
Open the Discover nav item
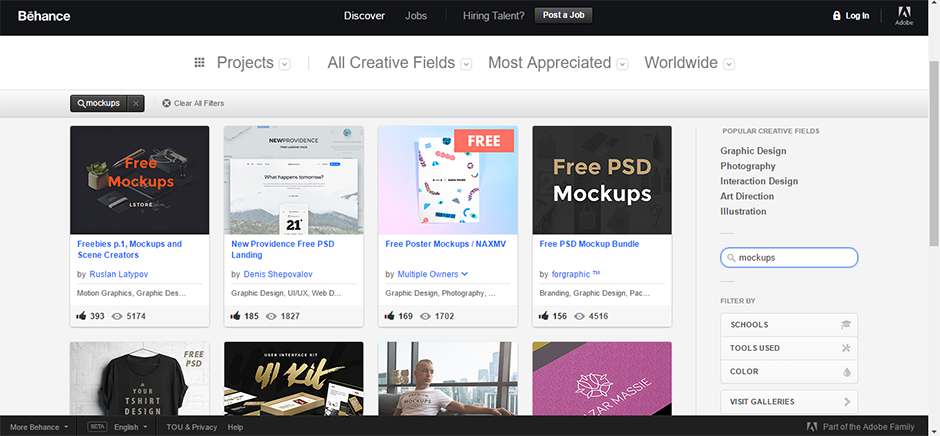(x=364, y=16)
